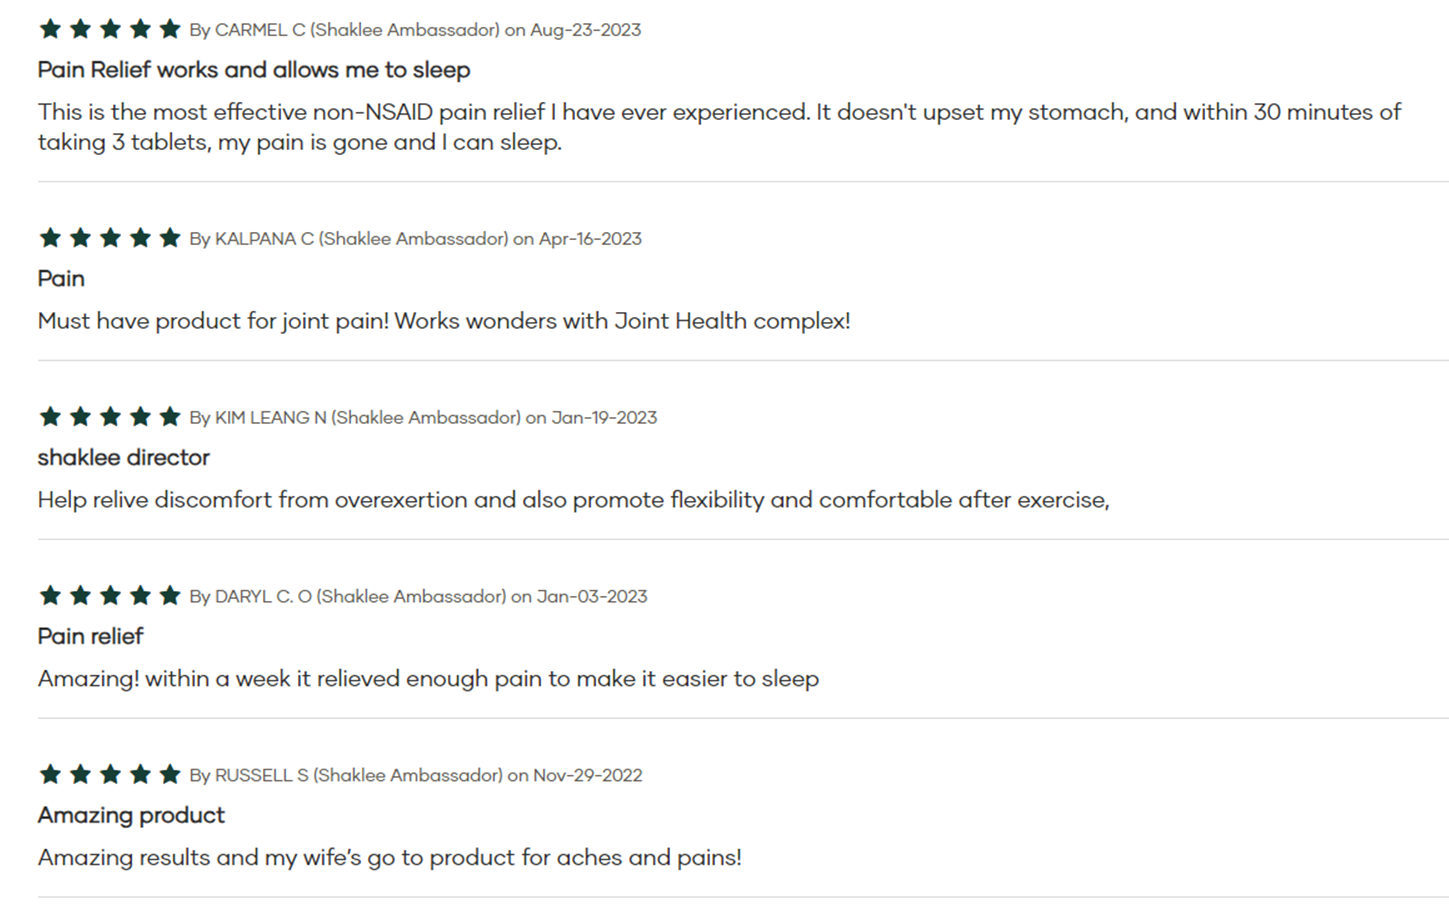Click the 'Amazing product' review title
The image size is (1449, 910).
pos(131,816)
